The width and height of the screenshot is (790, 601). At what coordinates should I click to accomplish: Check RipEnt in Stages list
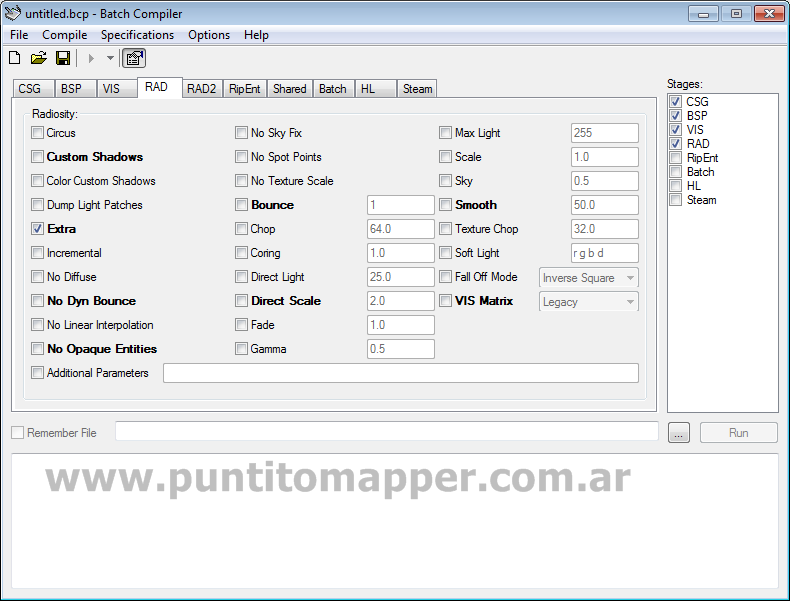pyautogui.click(x=676, y=158)
